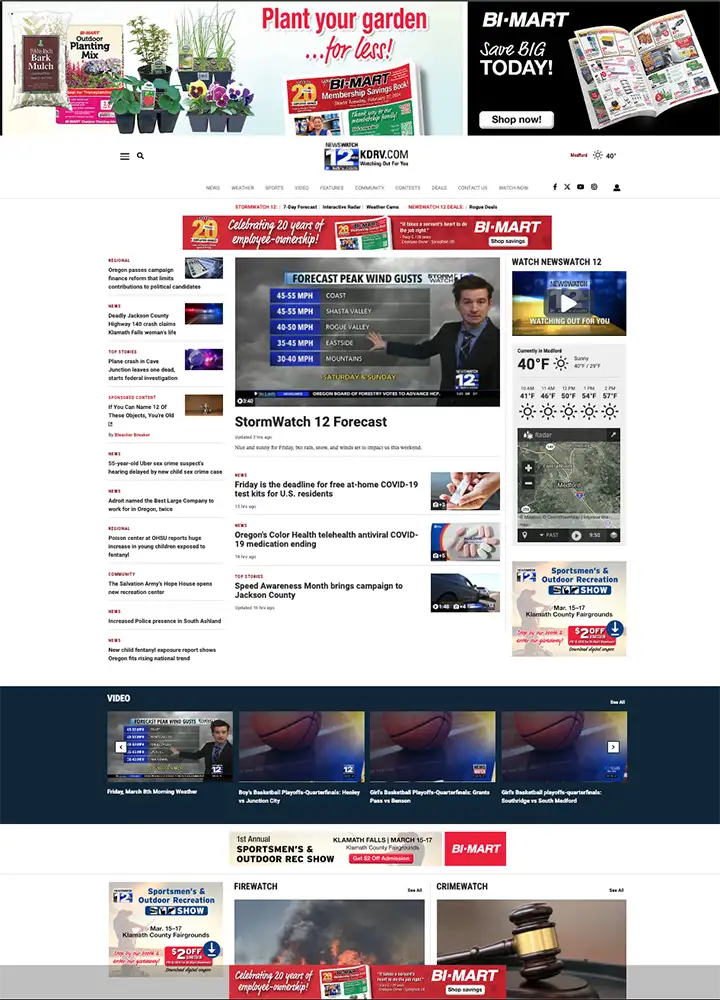The image size is (720, 1000).
Task: Click the header sun weather icon
Action: click(598, 155)
